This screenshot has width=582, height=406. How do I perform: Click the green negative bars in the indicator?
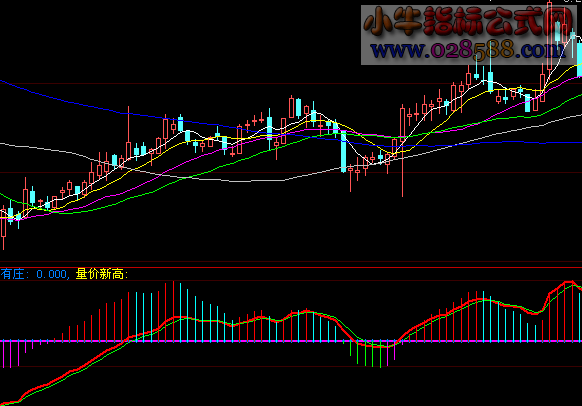(366, 353)
